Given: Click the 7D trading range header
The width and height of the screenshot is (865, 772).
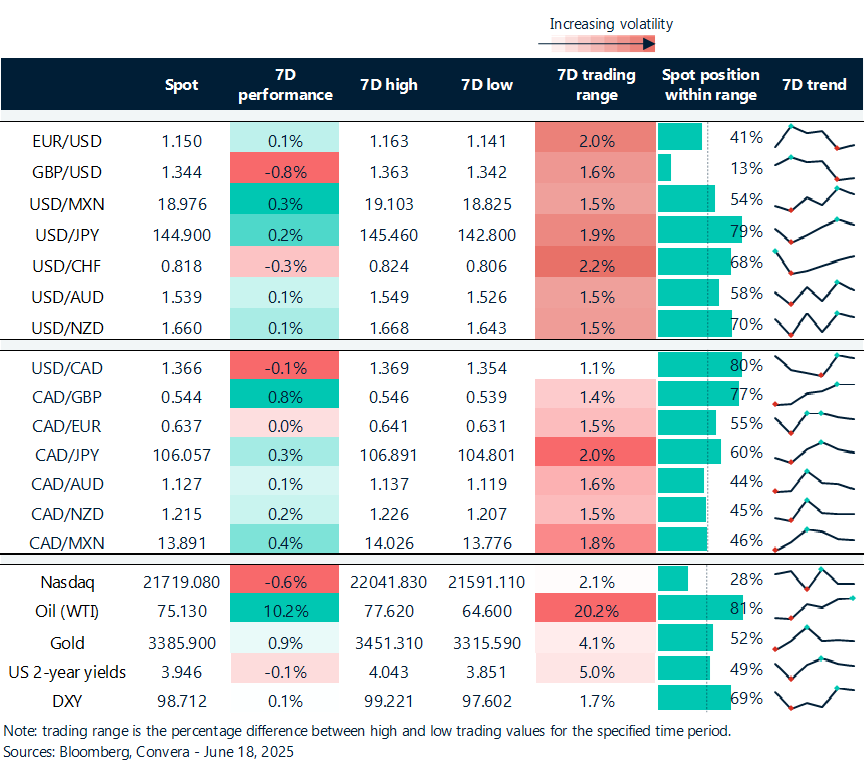Looking at the screenshot, I should coord(590,85).
